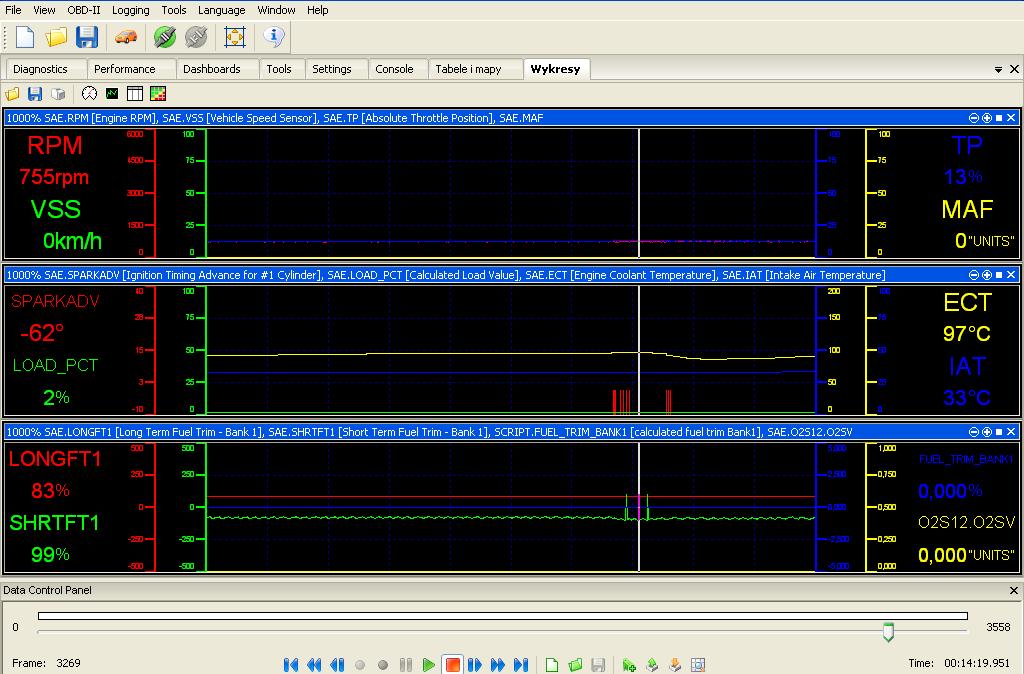This screenshot has width=1024, height=674.
Task: Click the blue info speech bubble icon
Action: pyautogui.click(x=274, y=37)
